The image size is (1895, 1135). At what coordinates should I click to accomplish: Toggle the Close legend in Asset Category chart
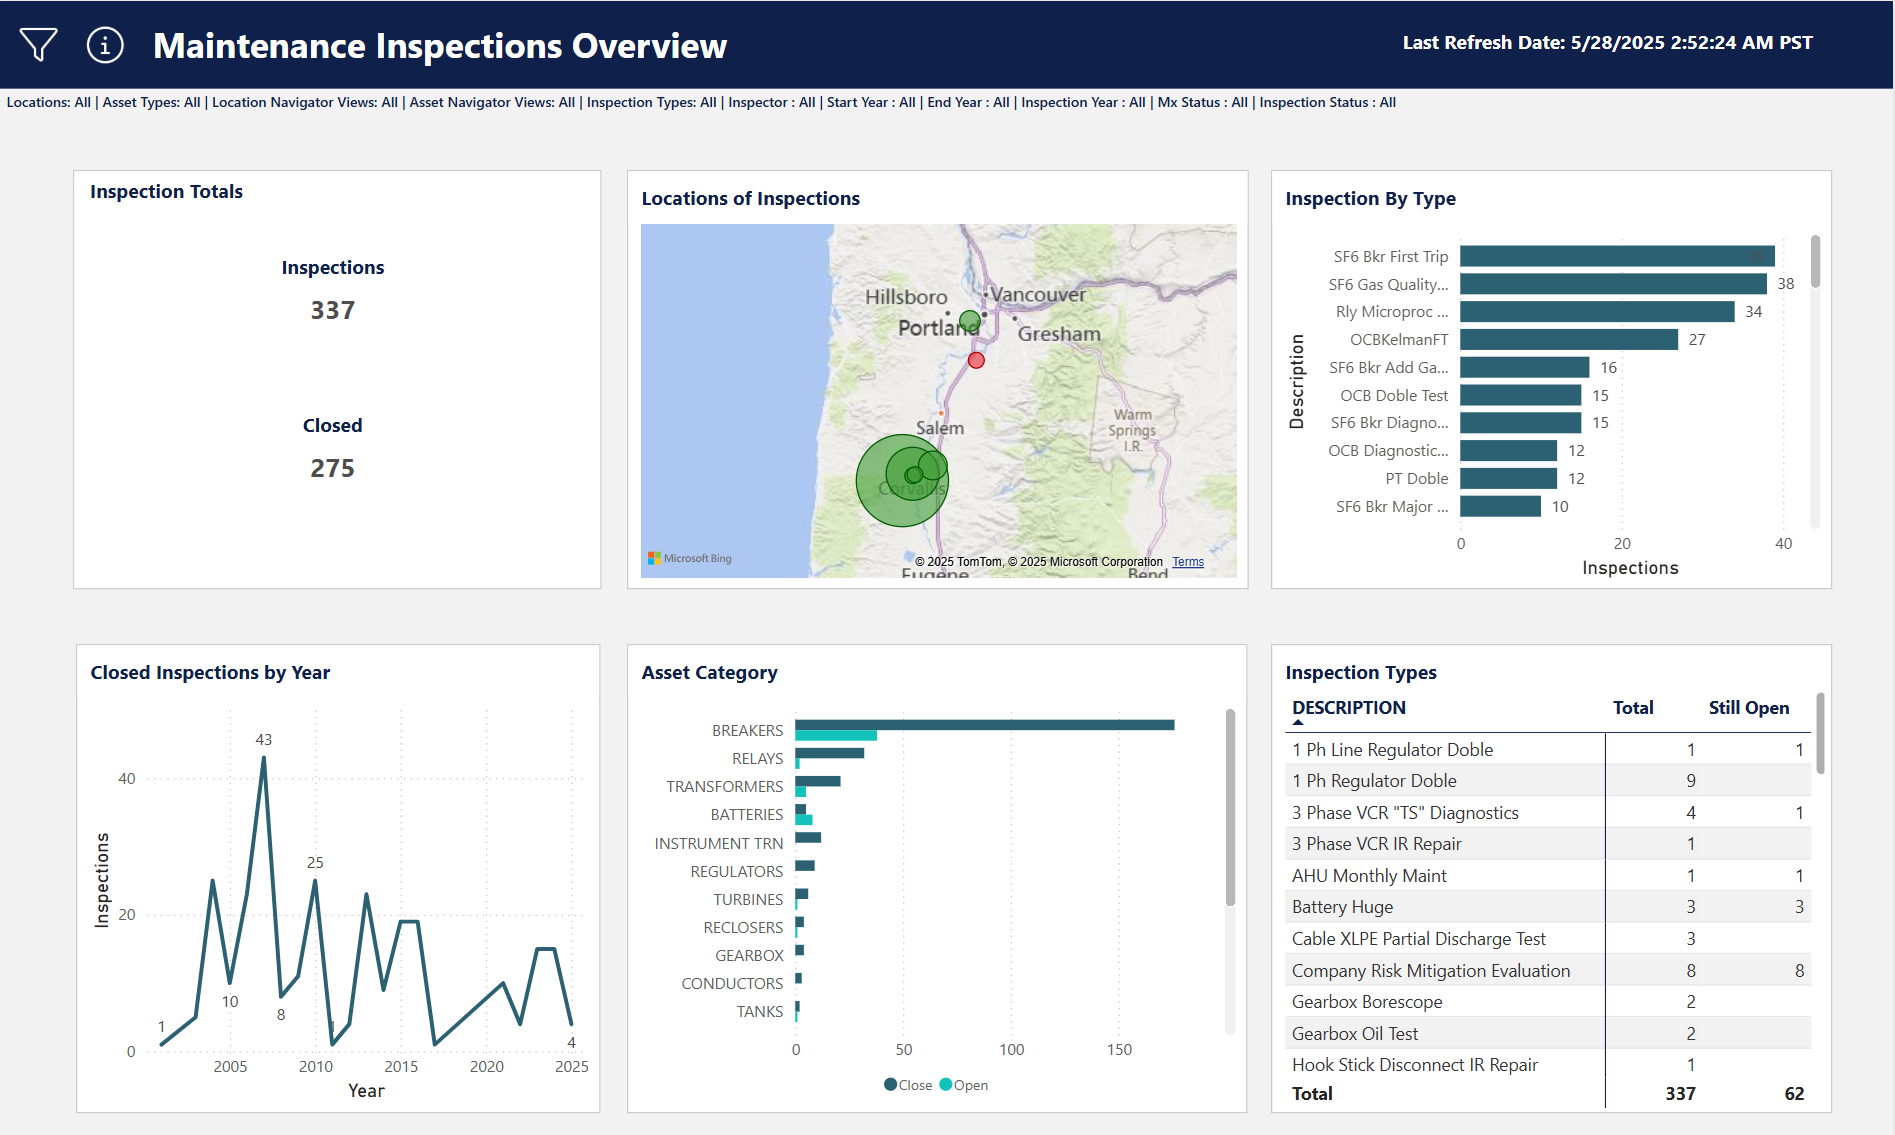(x=907, y=1084)
